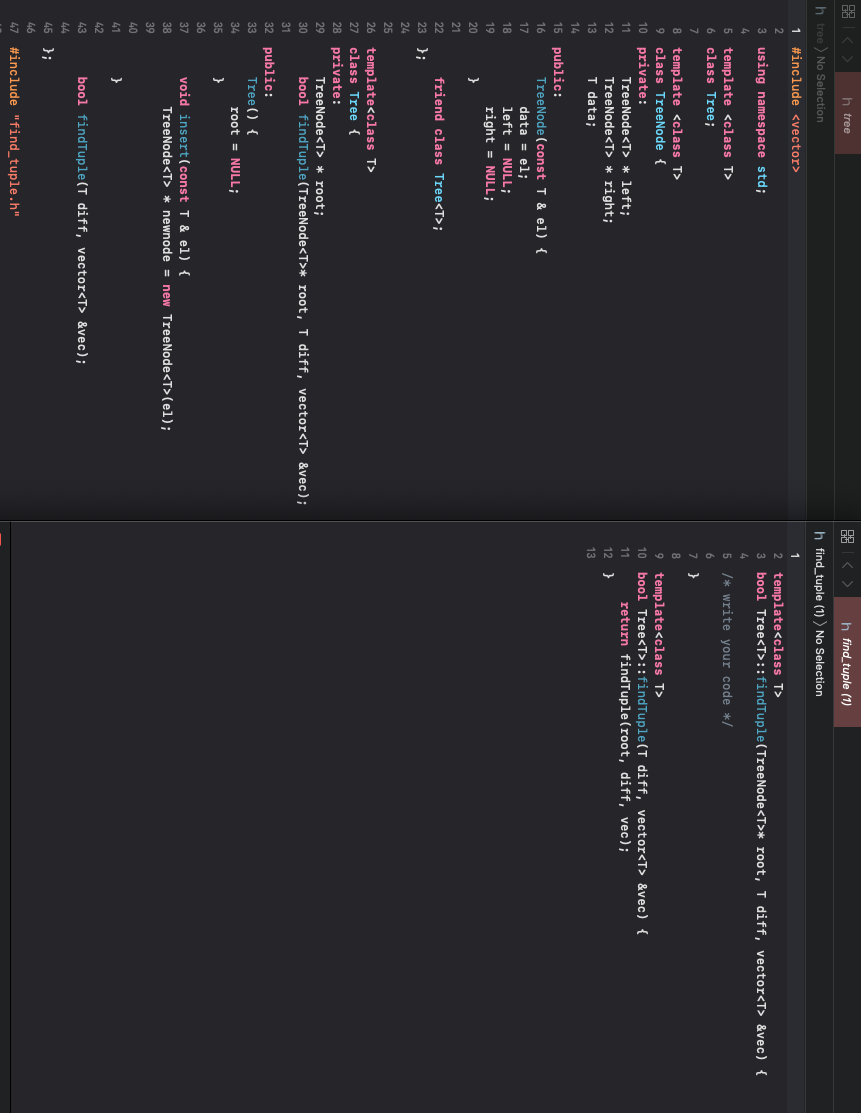Open 'No Selection' dropdown in tree breadcrumb

tap(820, 88)
